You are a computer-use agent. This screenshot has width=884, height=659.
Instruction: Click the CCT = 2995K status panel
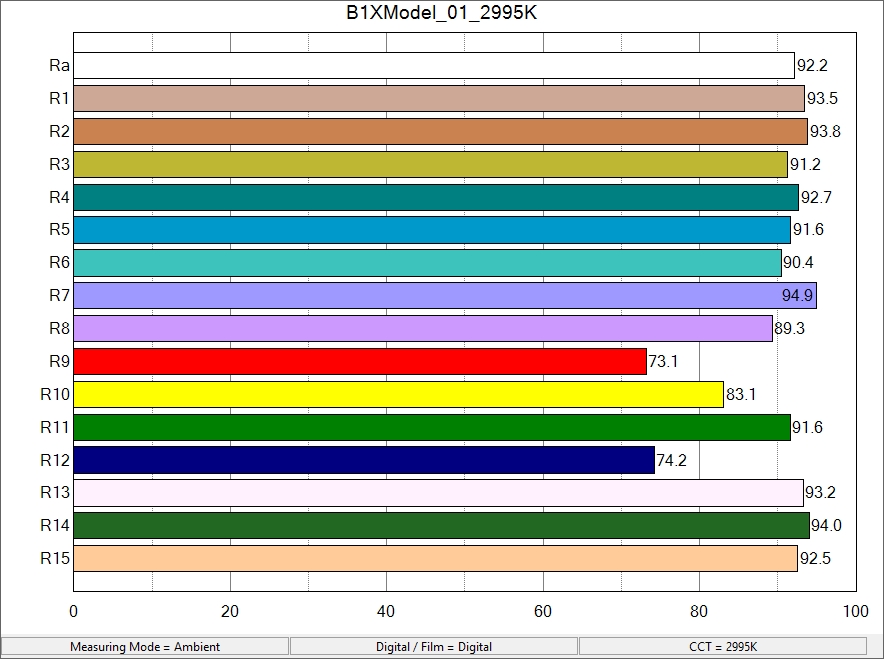(x=723, y=647)
